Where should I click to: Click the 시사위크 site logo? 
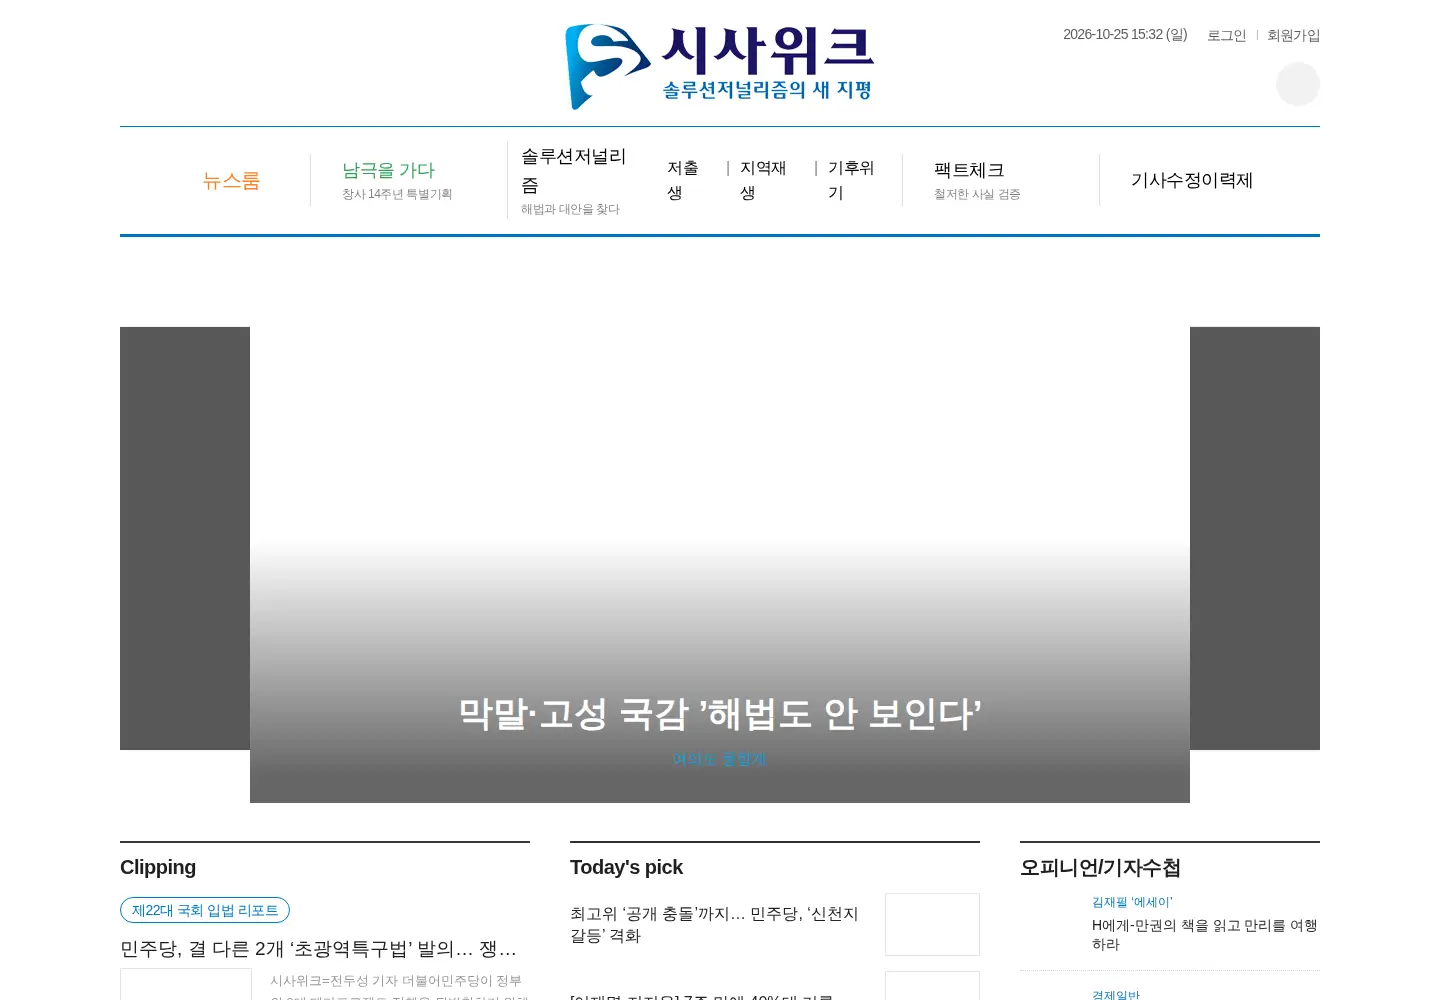pos(720,67)
